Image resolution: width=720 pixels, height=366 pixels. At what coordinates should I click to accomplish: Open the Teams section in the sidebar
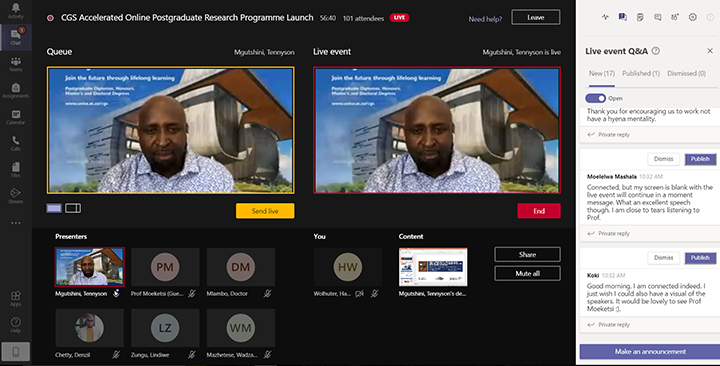pyautogui.click(x=16, y=64)
